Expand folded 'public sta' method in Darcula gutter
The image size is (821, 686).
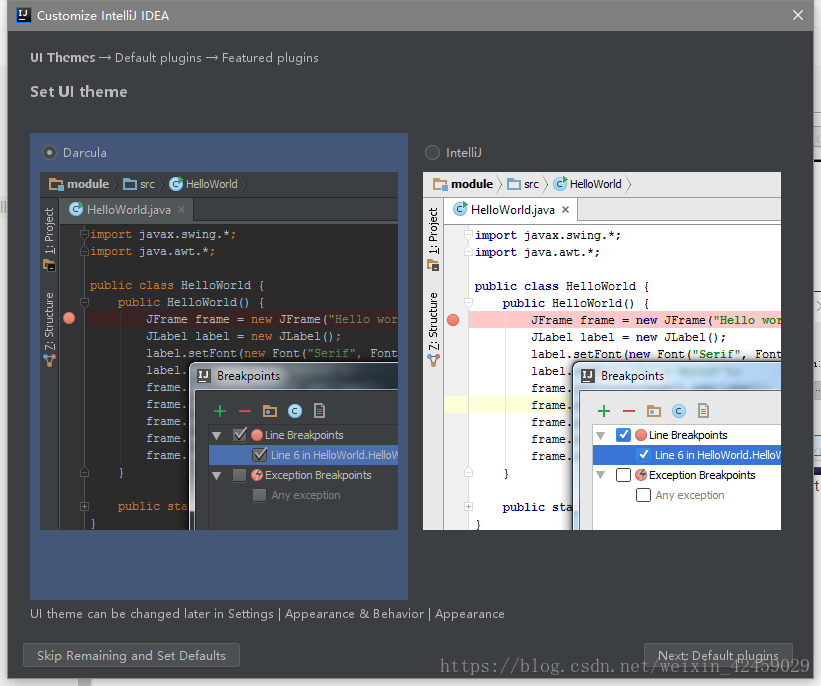pos(84,506)
